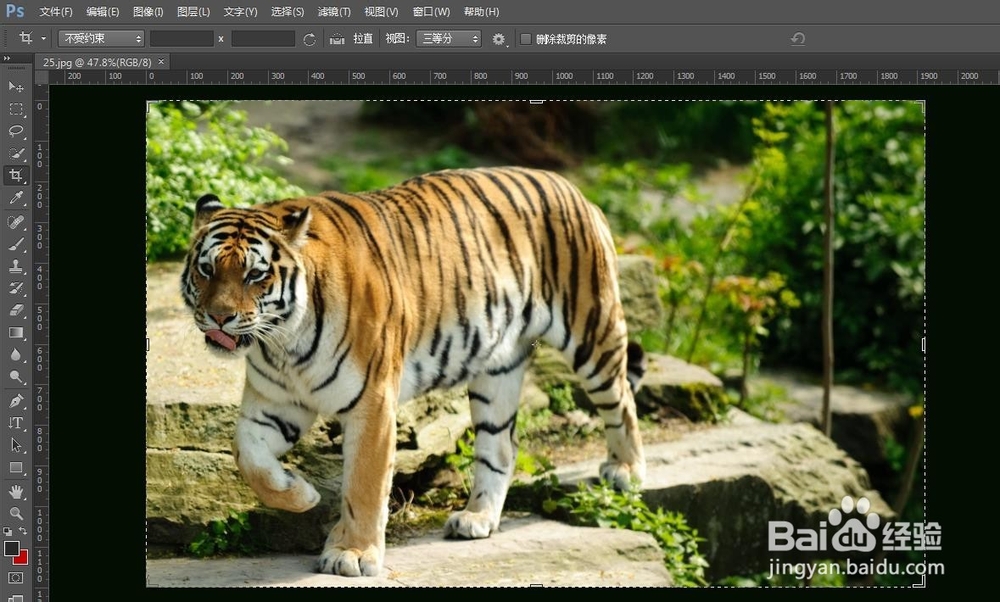Click the 拉直 straighten button
This screenshot has width=1000, height=602.
point(363,39)
